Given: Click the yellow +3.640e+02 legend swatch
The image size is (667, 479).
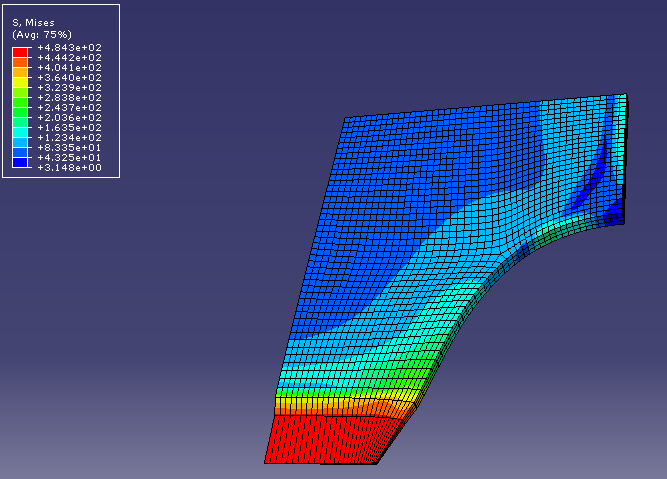Looking at the screenshot, I should (x=20, y=83).
